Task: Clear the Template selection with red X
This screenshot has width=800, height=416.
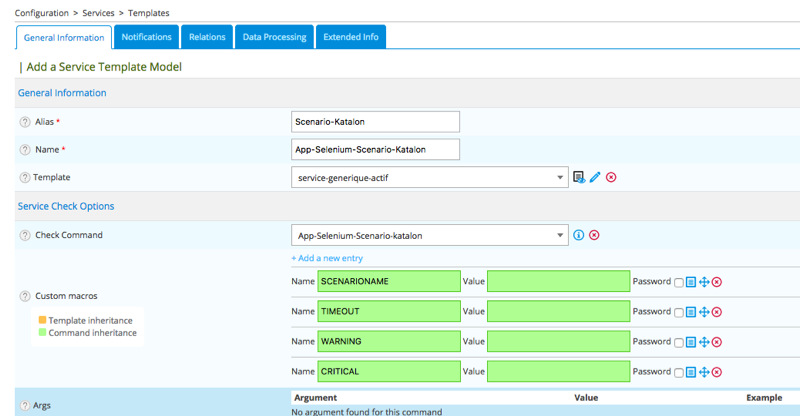Action: pos(611,177)
